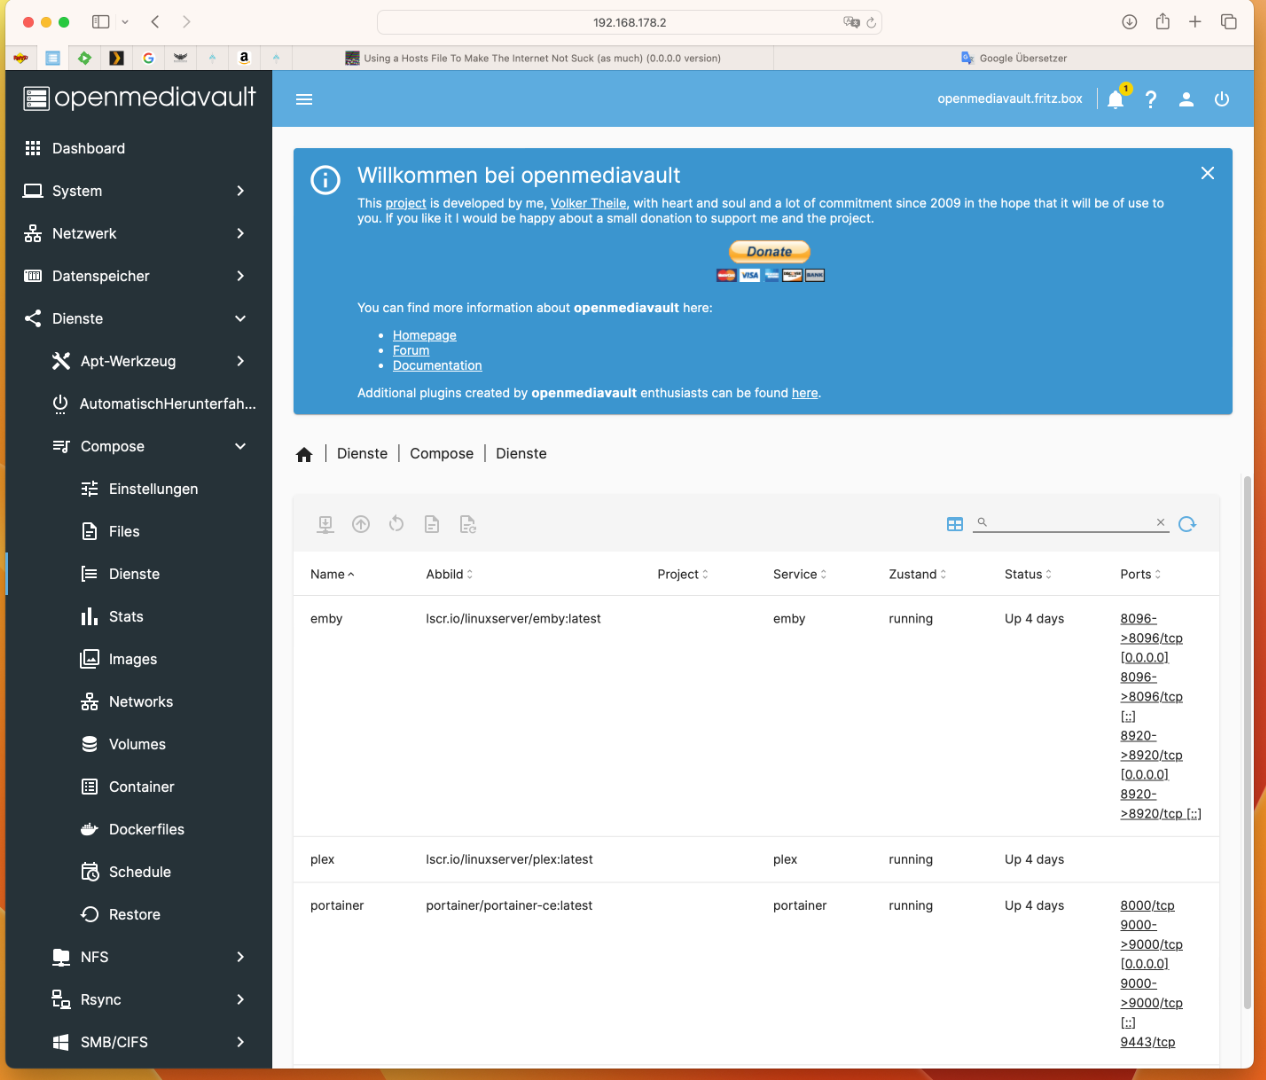The image size is (1266, 1080).
Task: Open Safari share button
Action: coord(1162,21)
